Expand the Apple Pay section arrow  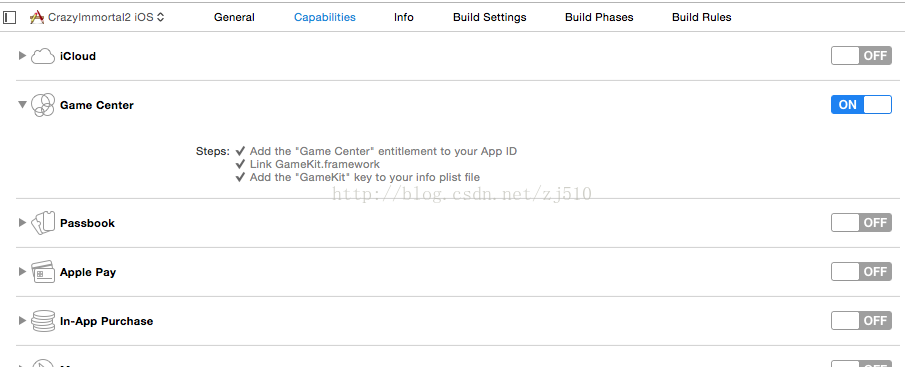click(23, 272)
